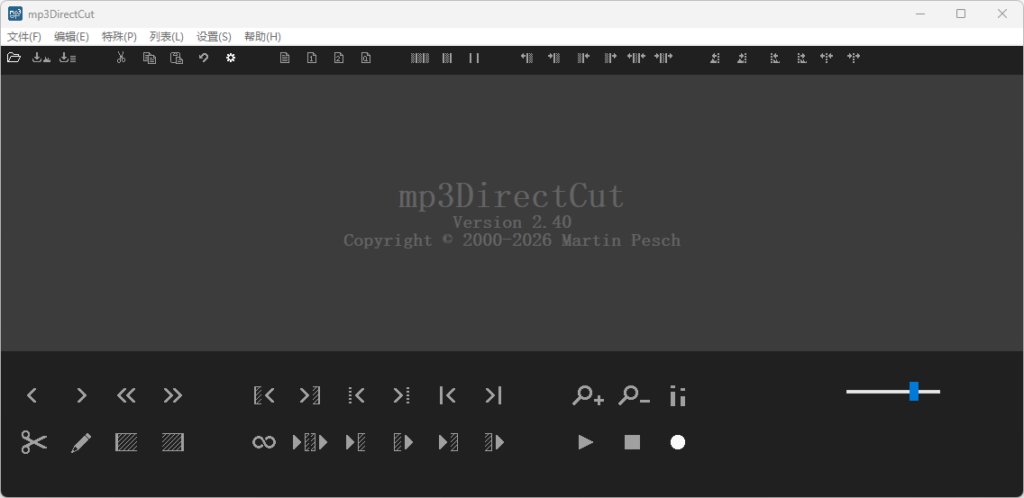This screenshot has width=1024, height=498.
Task: Click the undo curved arrow icon
Action: 204,58
